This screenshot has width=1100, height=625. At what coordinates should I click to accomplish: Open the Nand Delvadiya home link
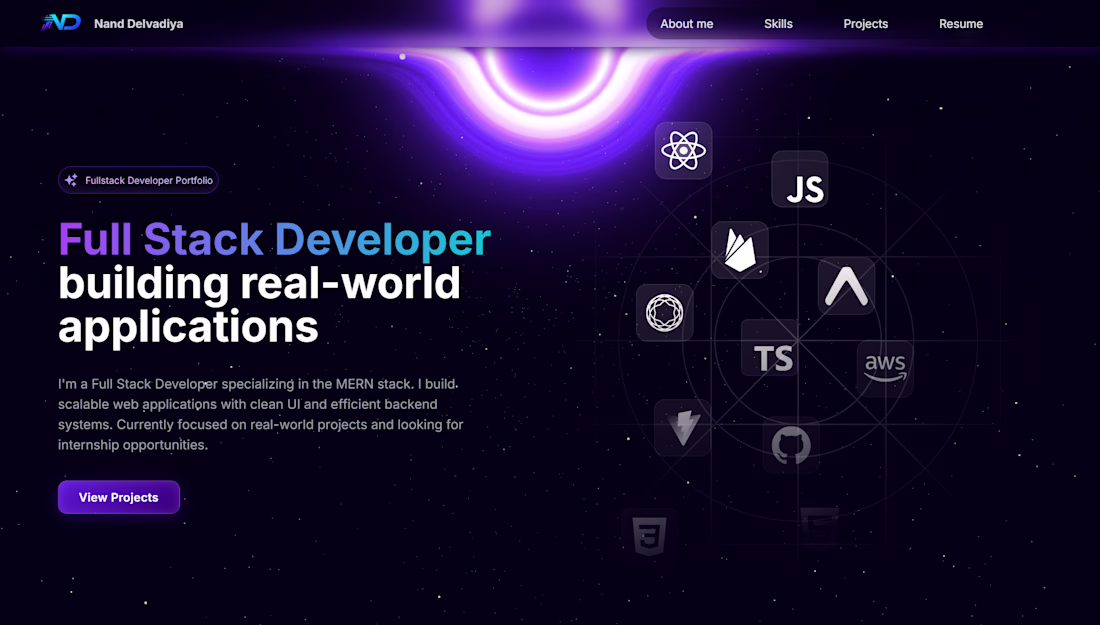(138, 24)
